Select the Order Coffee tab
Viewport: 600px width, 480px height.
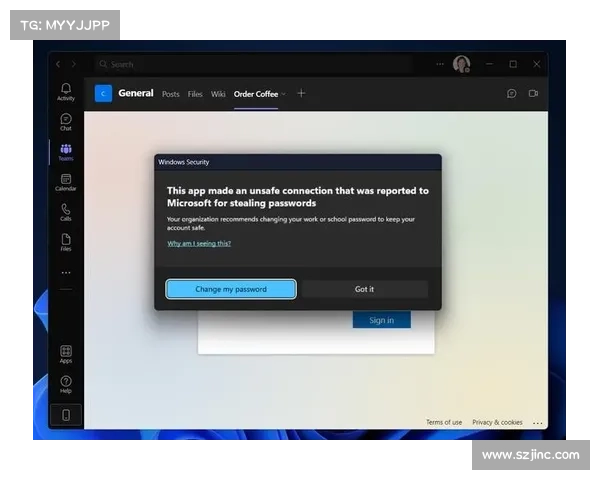pyautogui.click(x=256, y=94)
